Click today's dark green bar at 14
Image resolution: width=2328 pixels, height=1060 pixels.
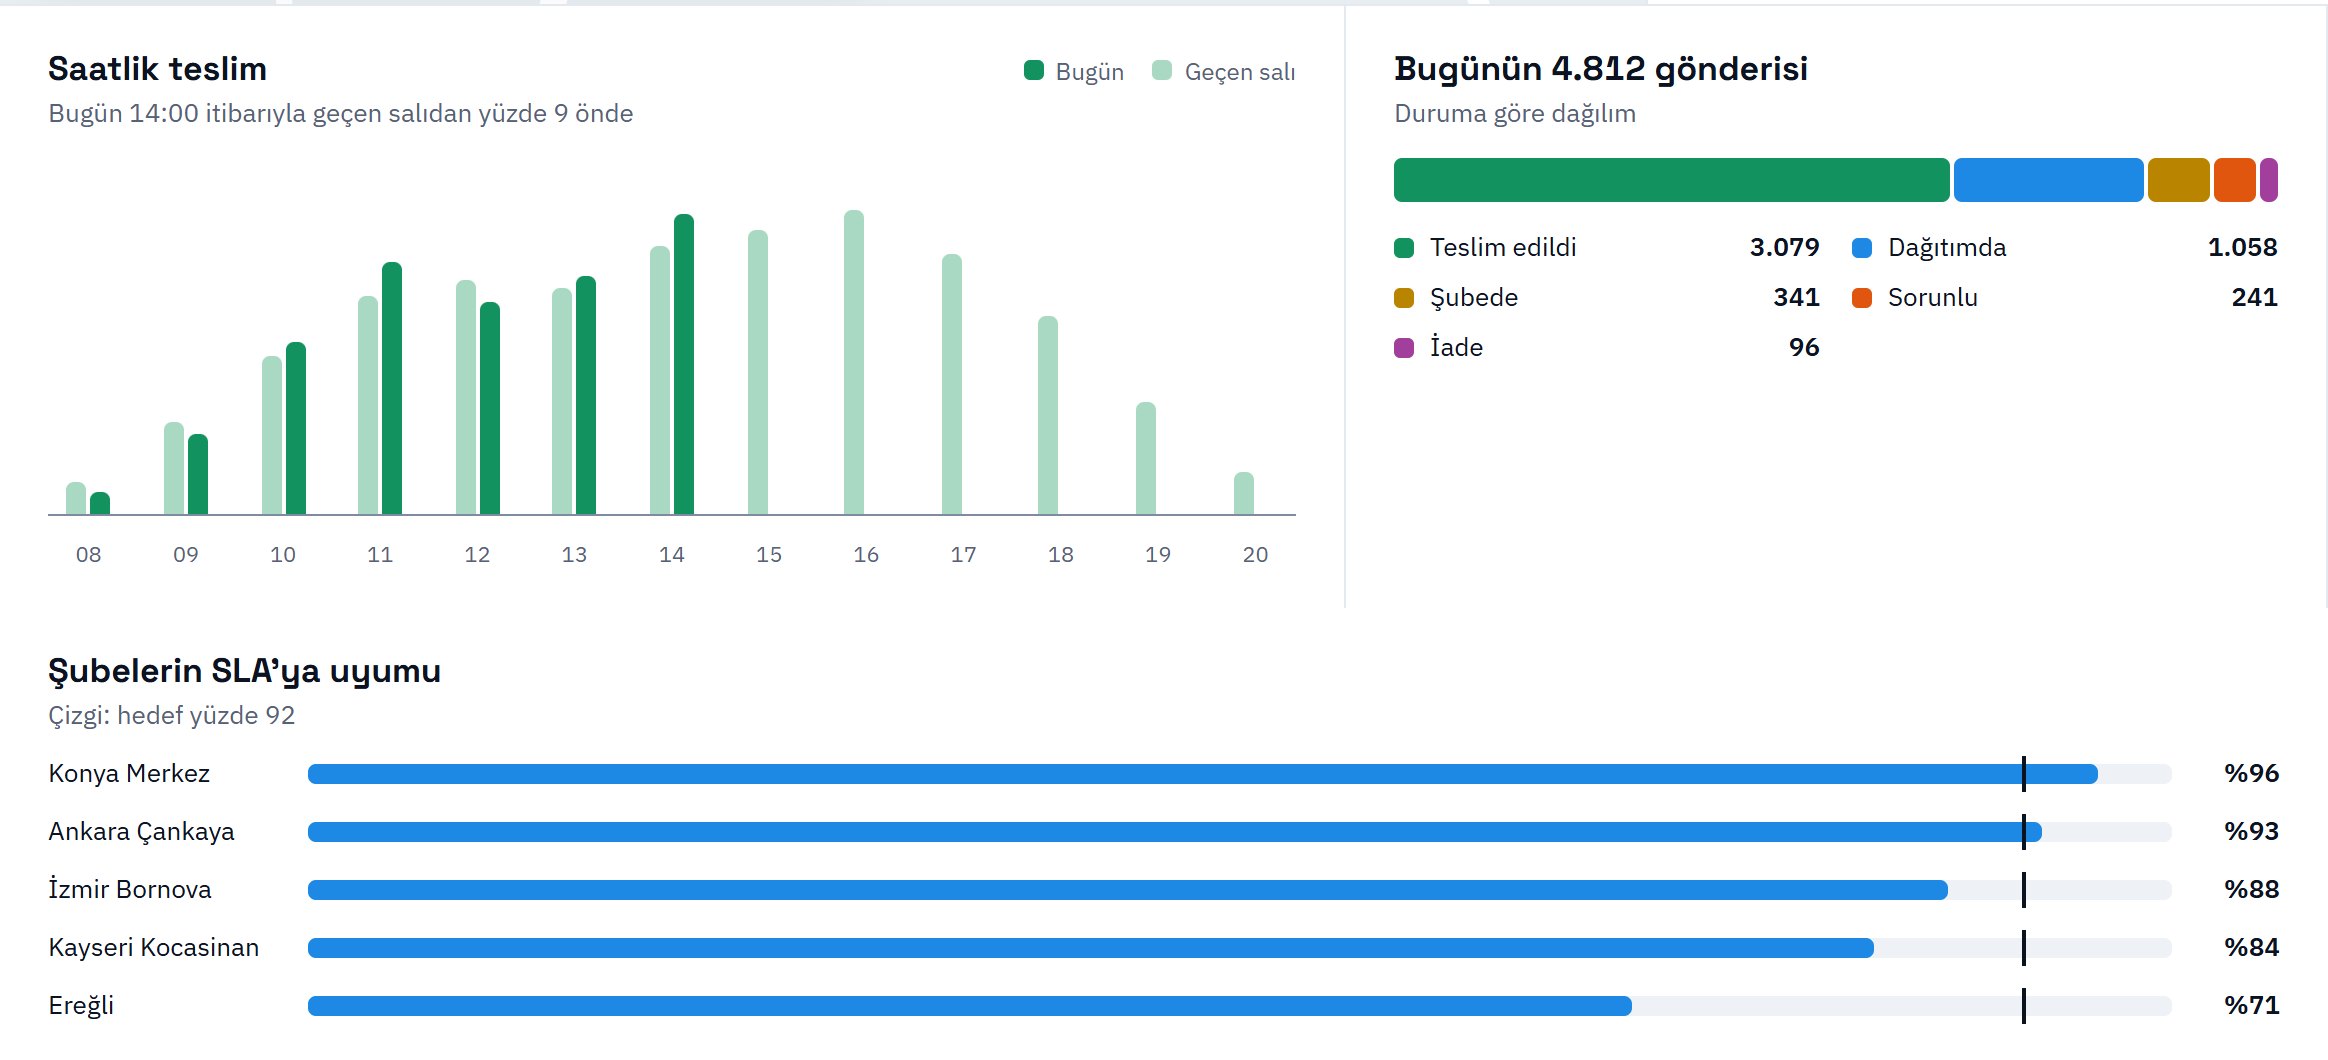point(684,364)
